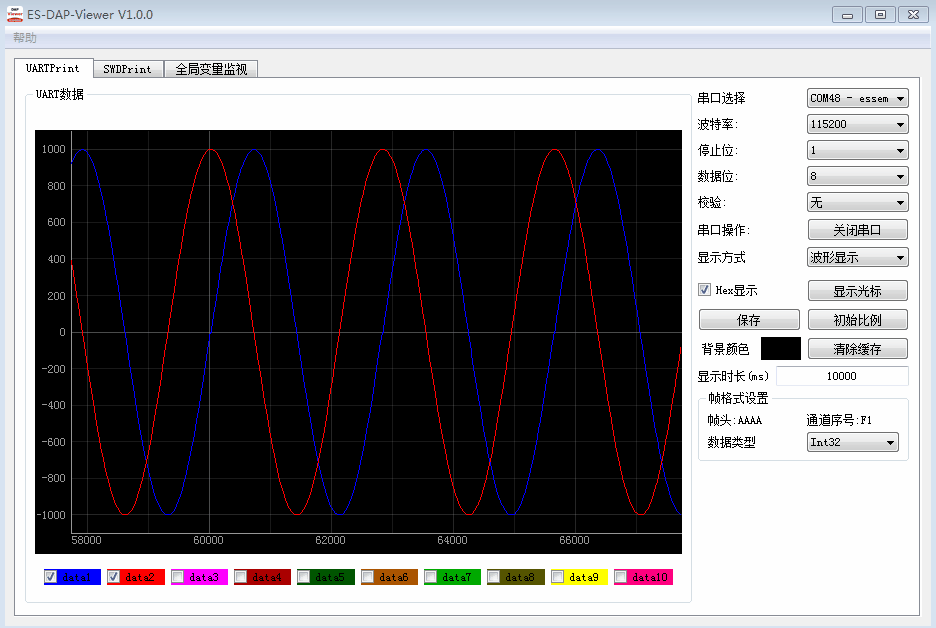Click the 关闭串口 button
The width and height of the screenshot is (936, 628).
coord(857,230)
